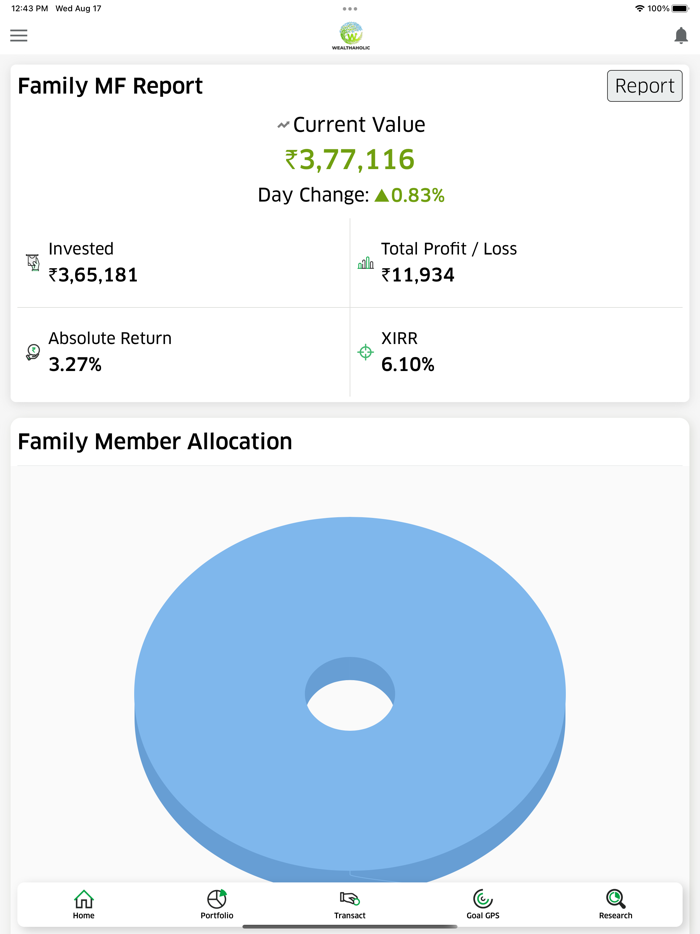
Task: Select the Transact icon in bottom navigation
Action: coord(349,899)
